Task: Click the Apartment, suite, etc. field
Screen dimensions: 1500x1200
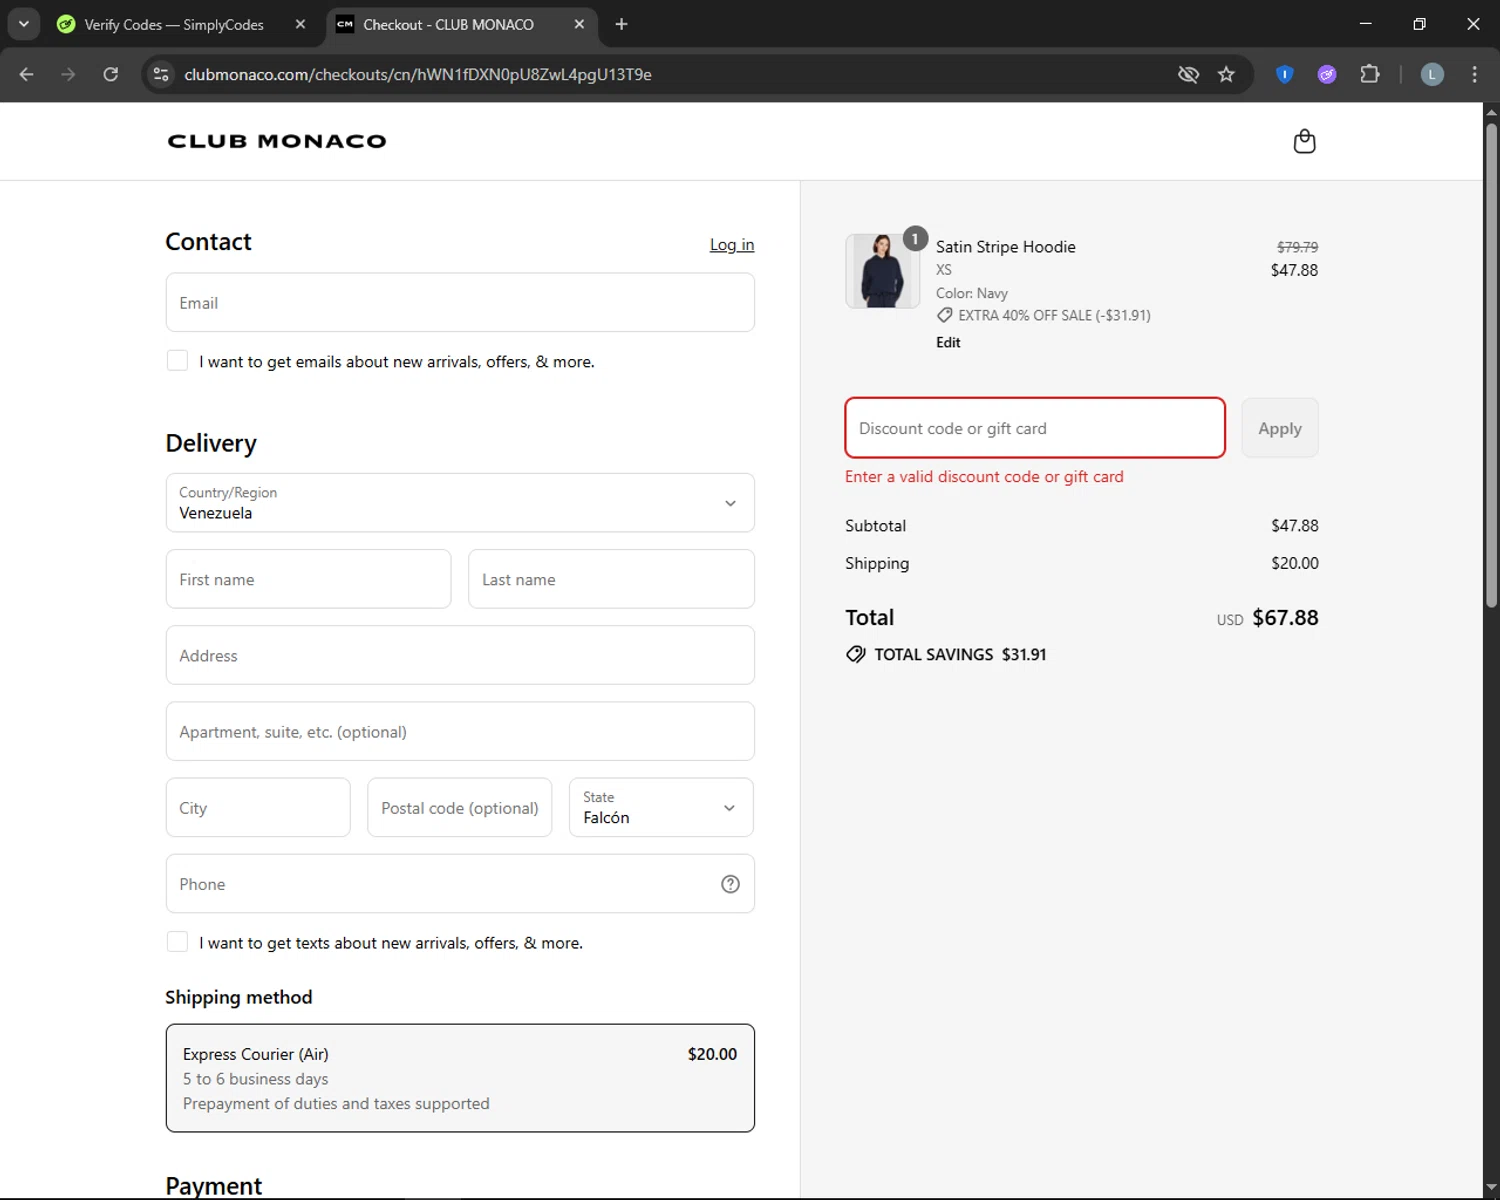Action: click(460, 731)
